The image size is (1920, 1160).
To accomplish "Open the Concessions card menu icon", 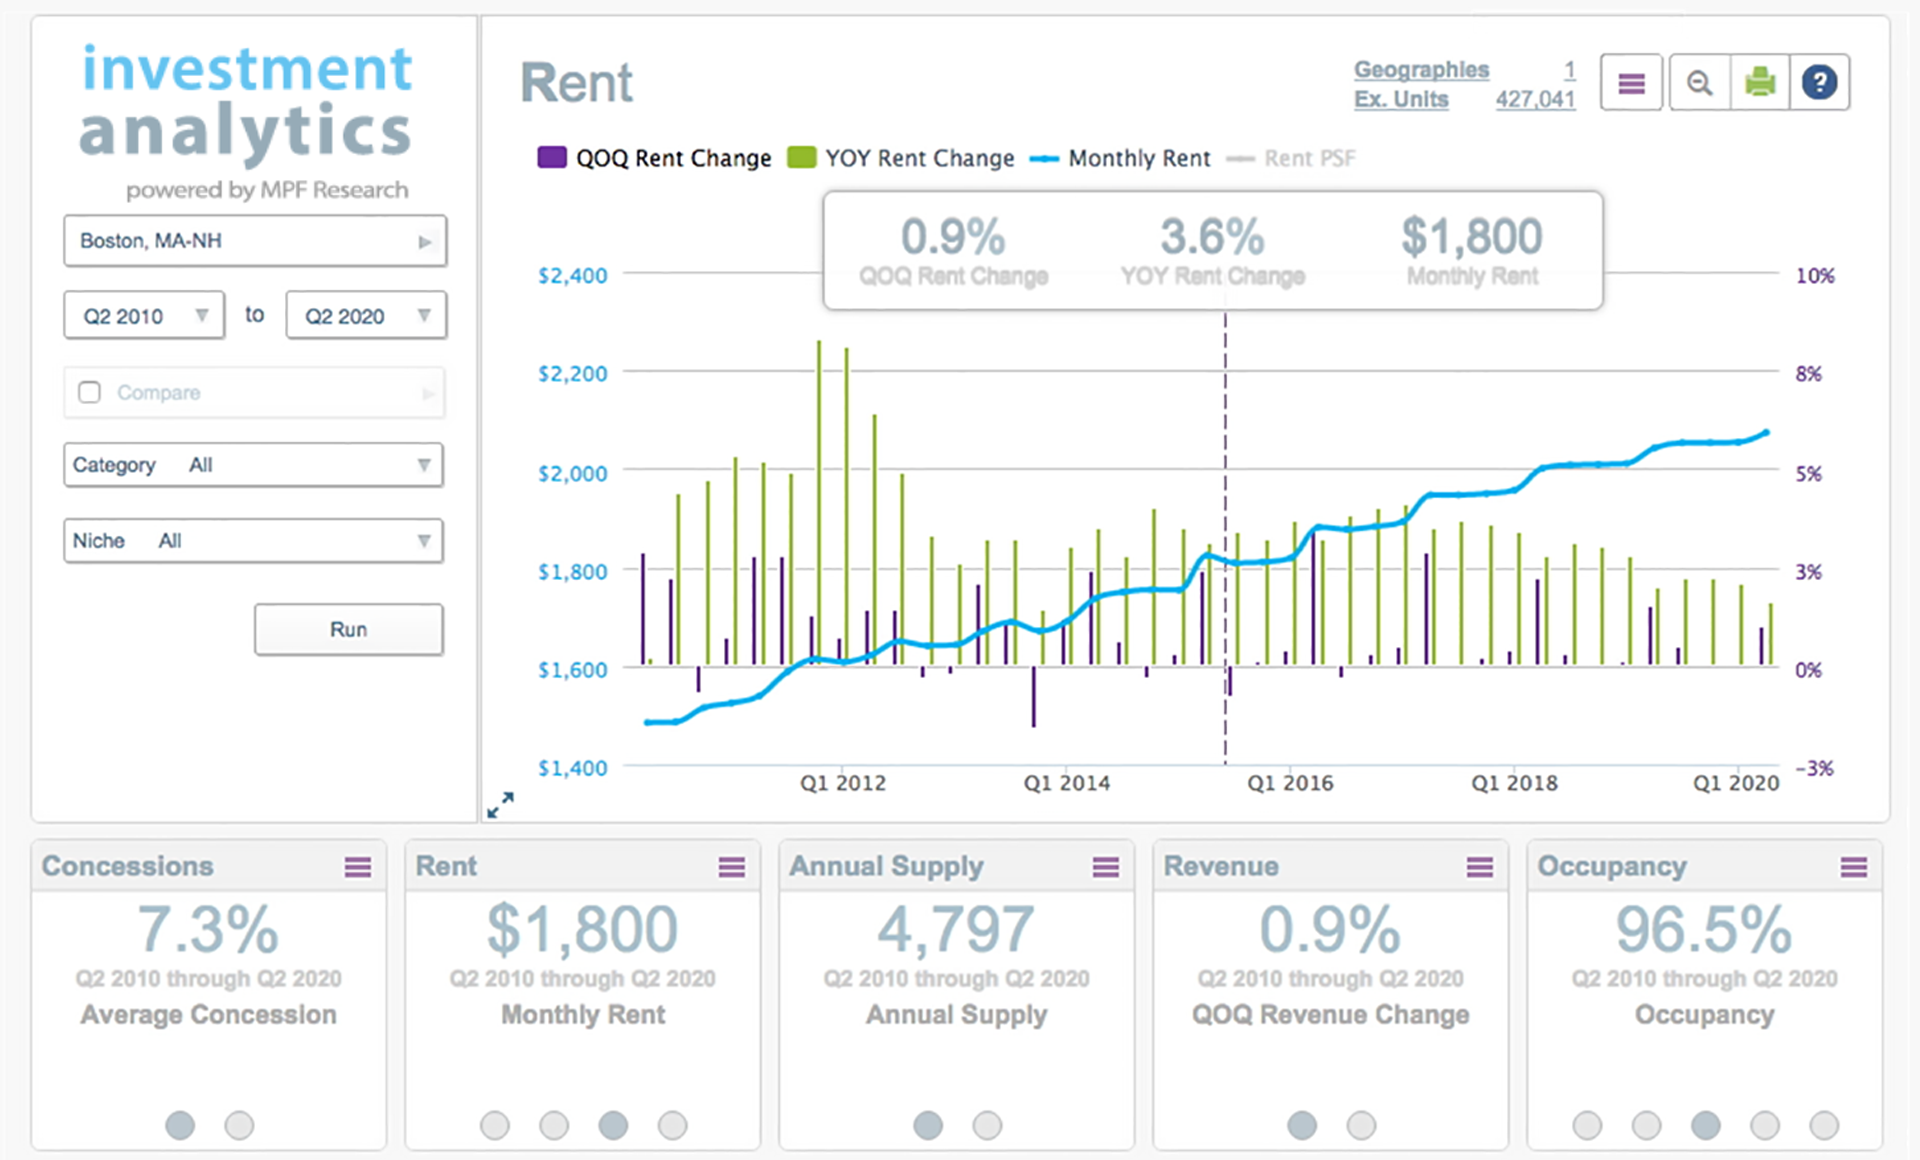I will (358, 867).
